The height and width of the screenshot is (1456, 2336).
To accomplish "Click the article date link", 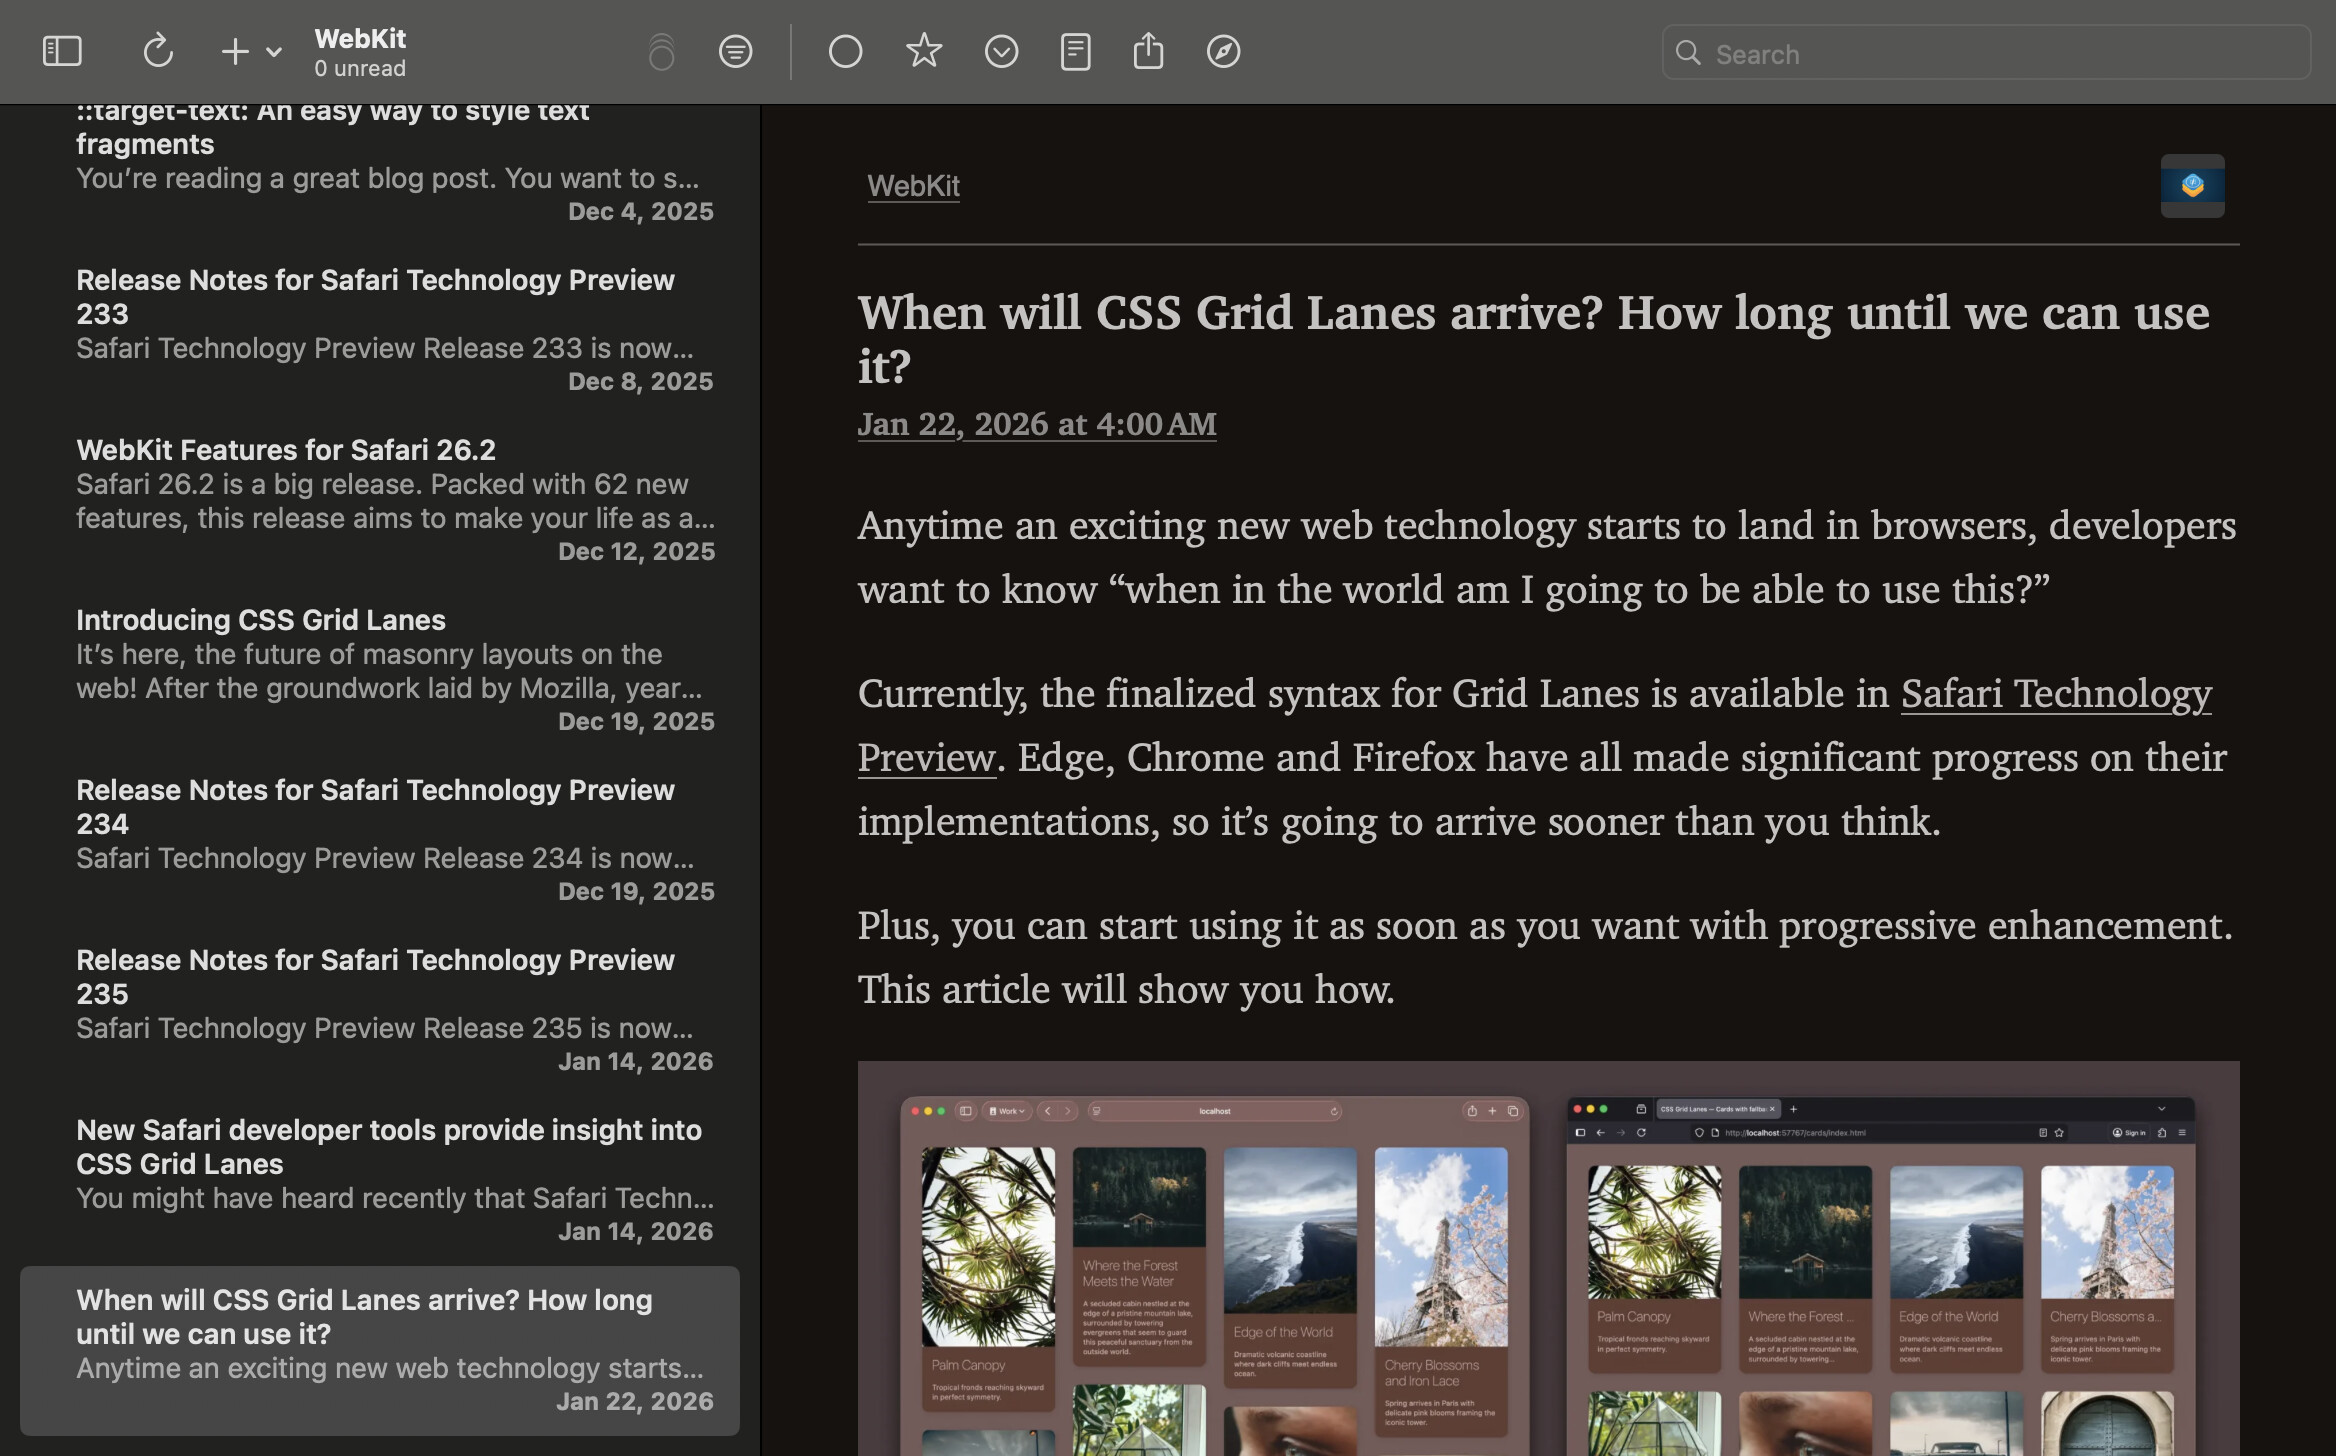I will tap(1036, 424).
